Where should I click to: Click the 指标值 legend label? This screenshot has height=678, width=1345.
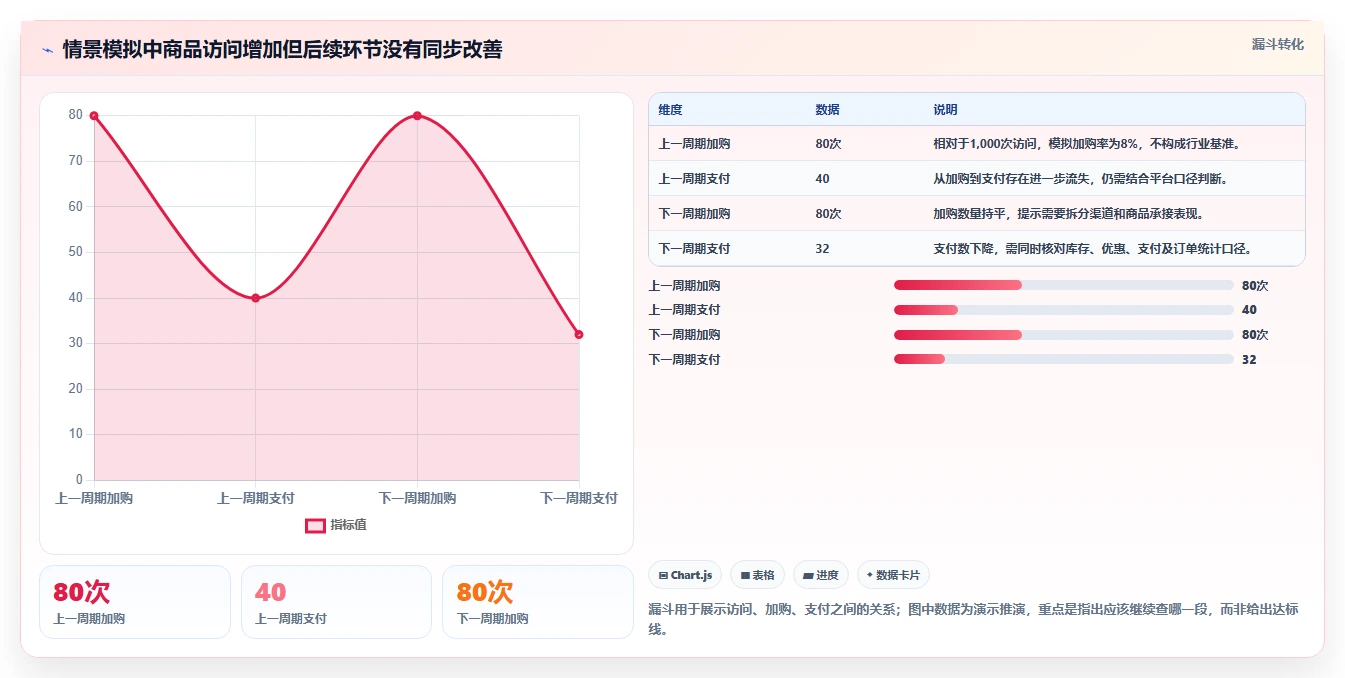click(x=349, y=525)
